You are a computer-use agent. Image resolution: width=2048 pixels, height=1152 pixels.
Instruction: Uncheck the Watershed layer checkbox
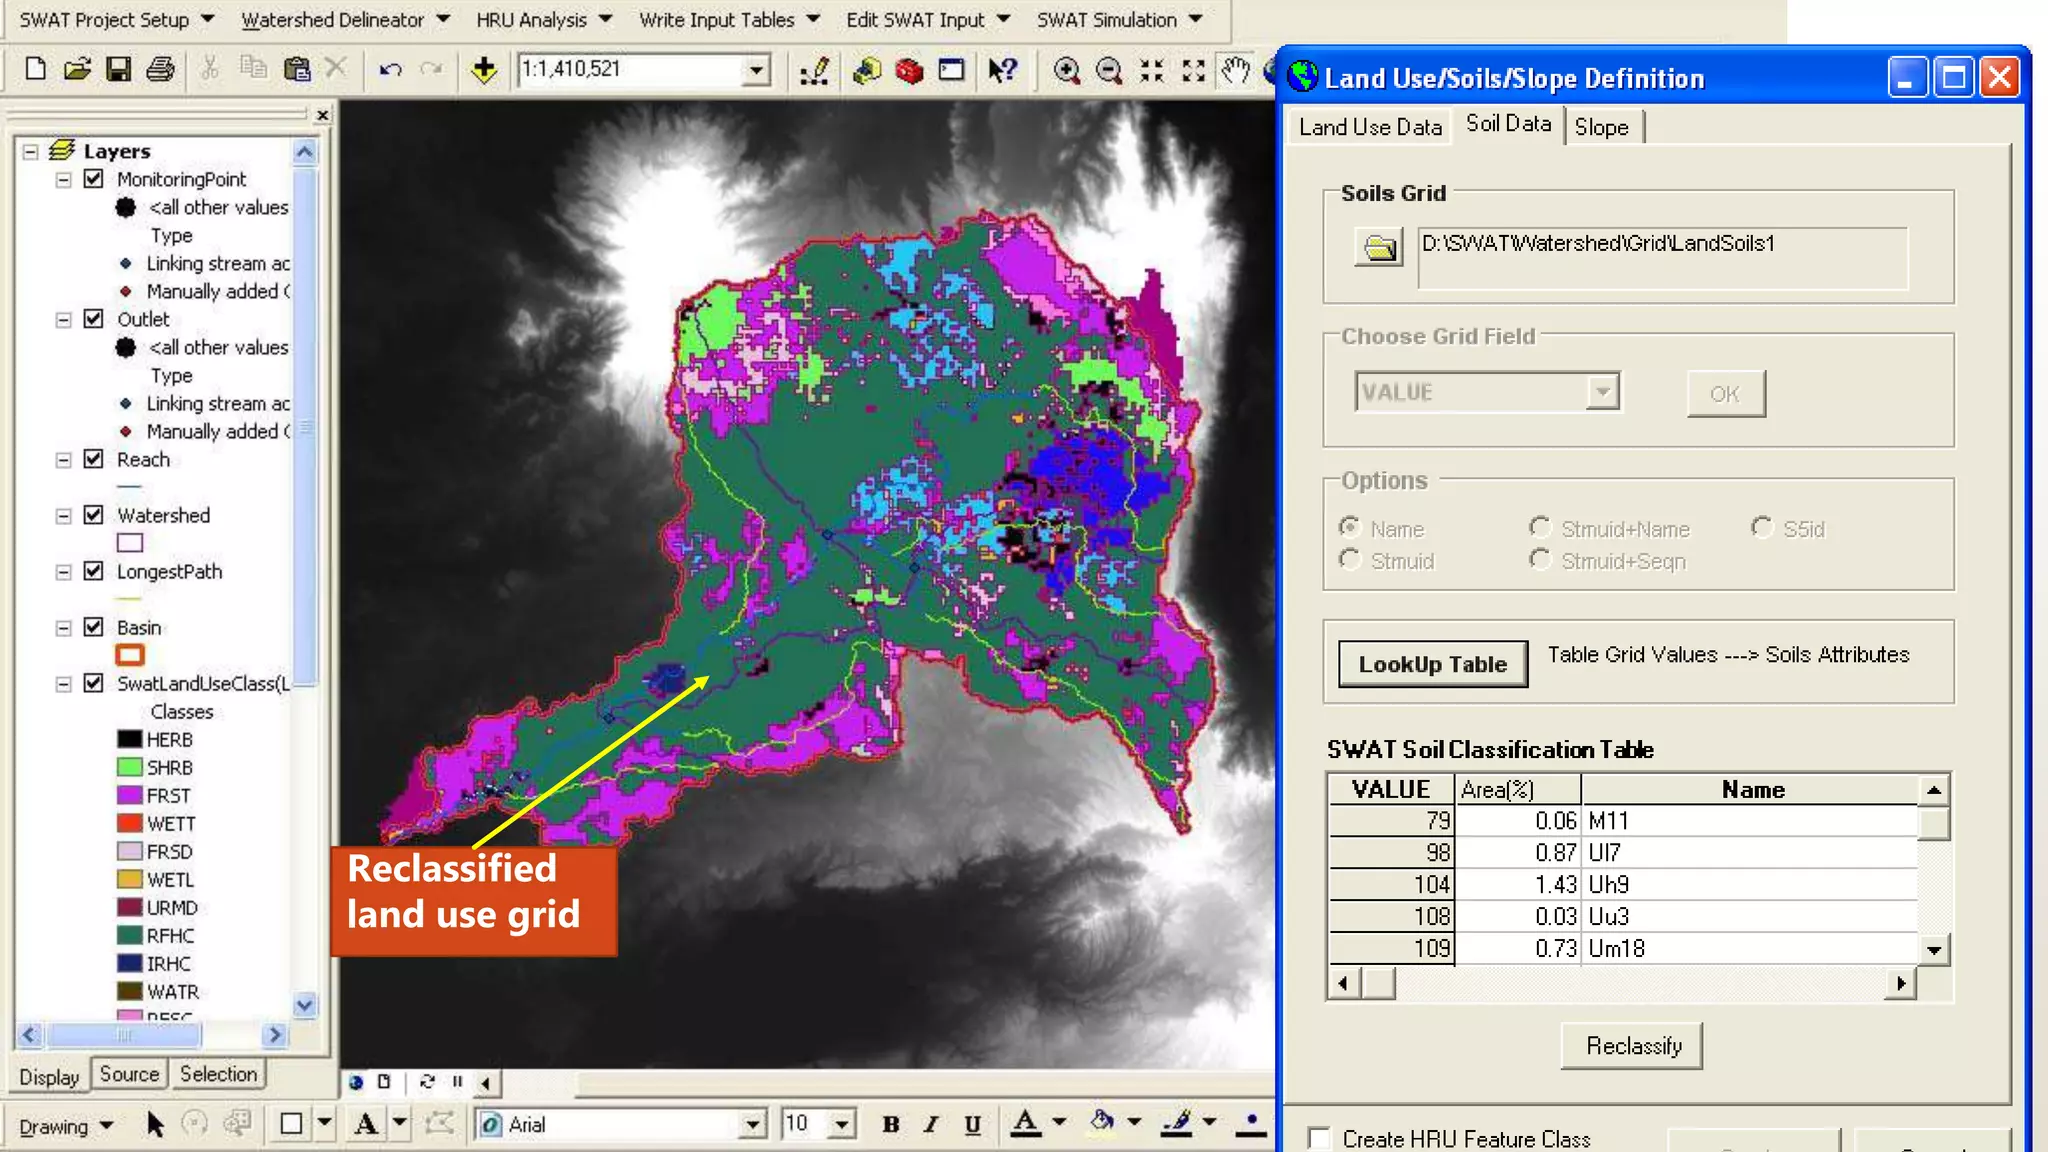pyautogui.click(x=94, y=515)
